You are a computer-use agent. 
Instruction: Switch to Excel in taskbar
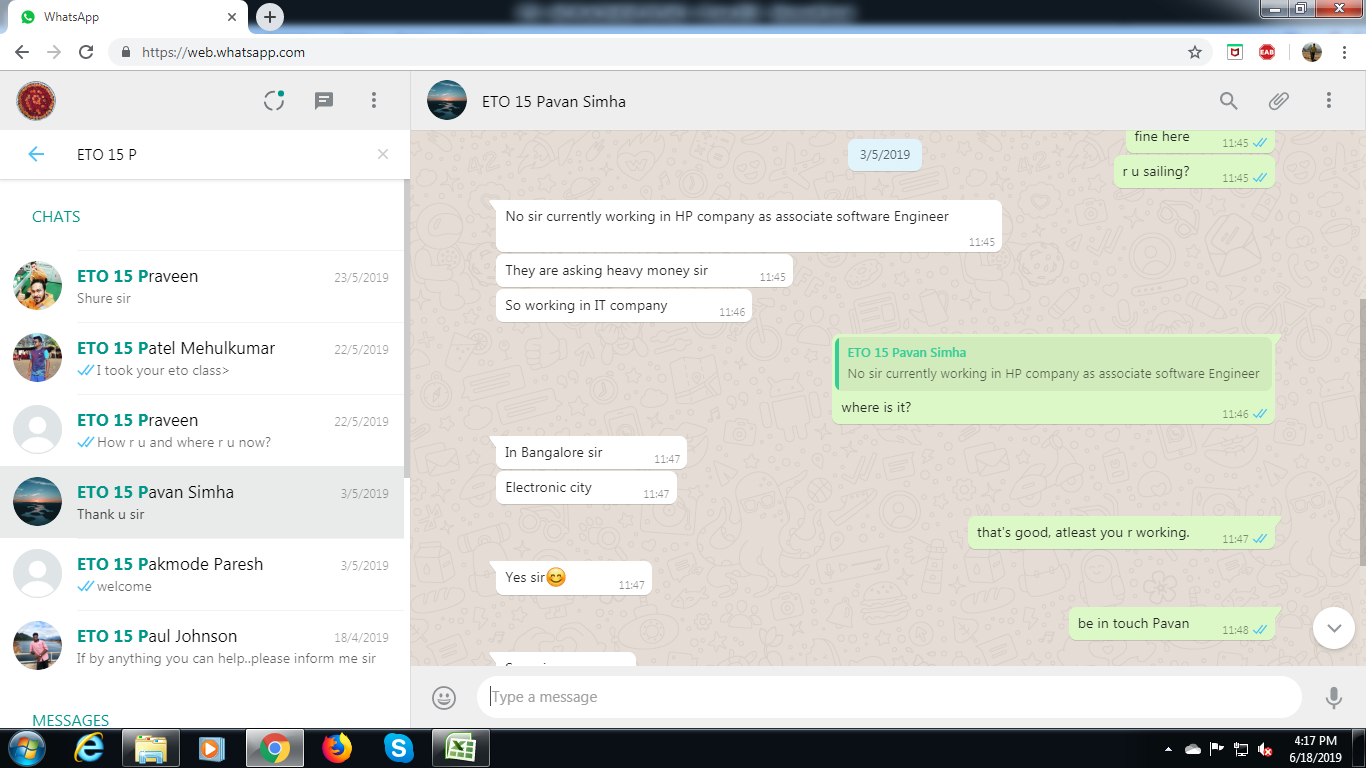click(460, 748)
